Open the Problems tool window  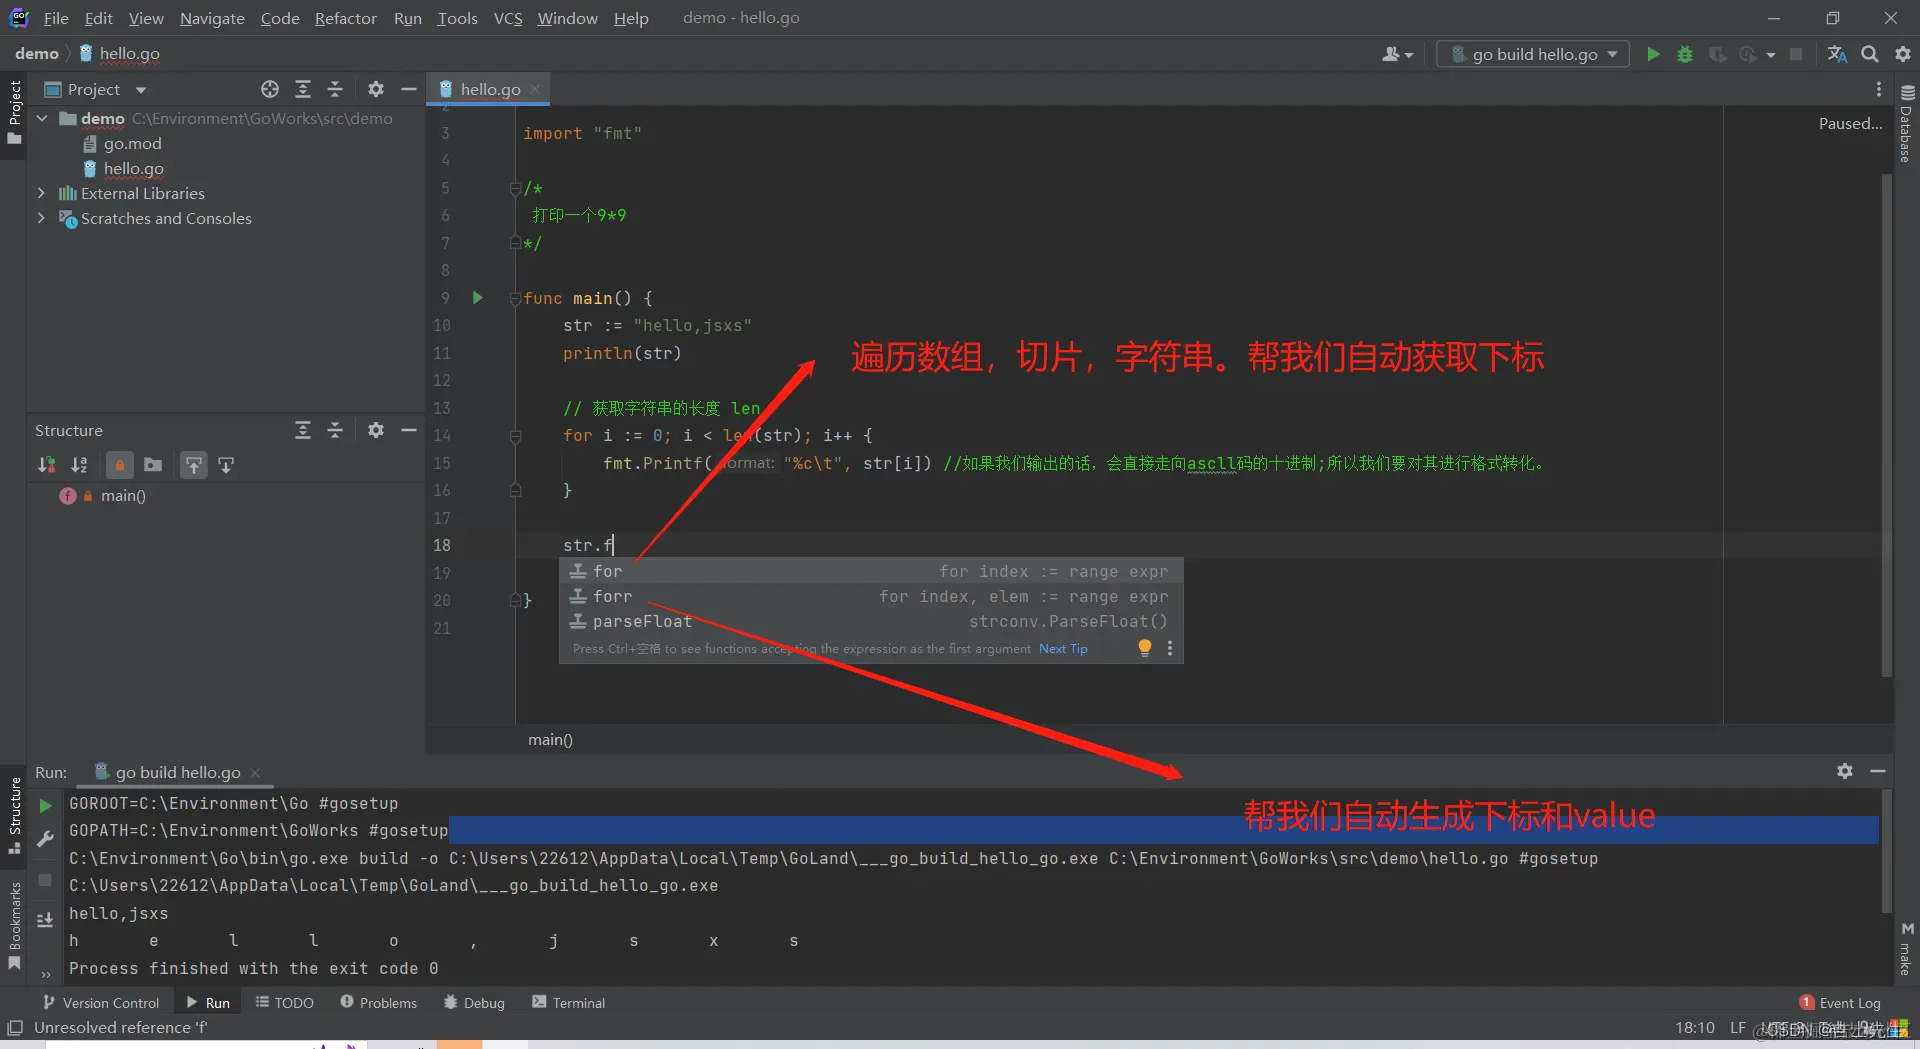pyautogui.click(x=378, y=1003)
